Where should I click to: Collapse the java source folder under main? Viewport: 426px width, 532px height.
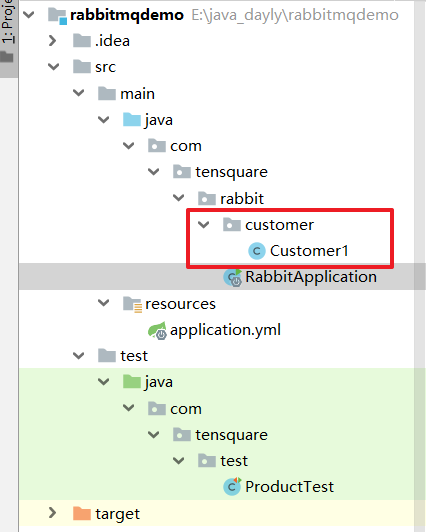coord(103,119)
